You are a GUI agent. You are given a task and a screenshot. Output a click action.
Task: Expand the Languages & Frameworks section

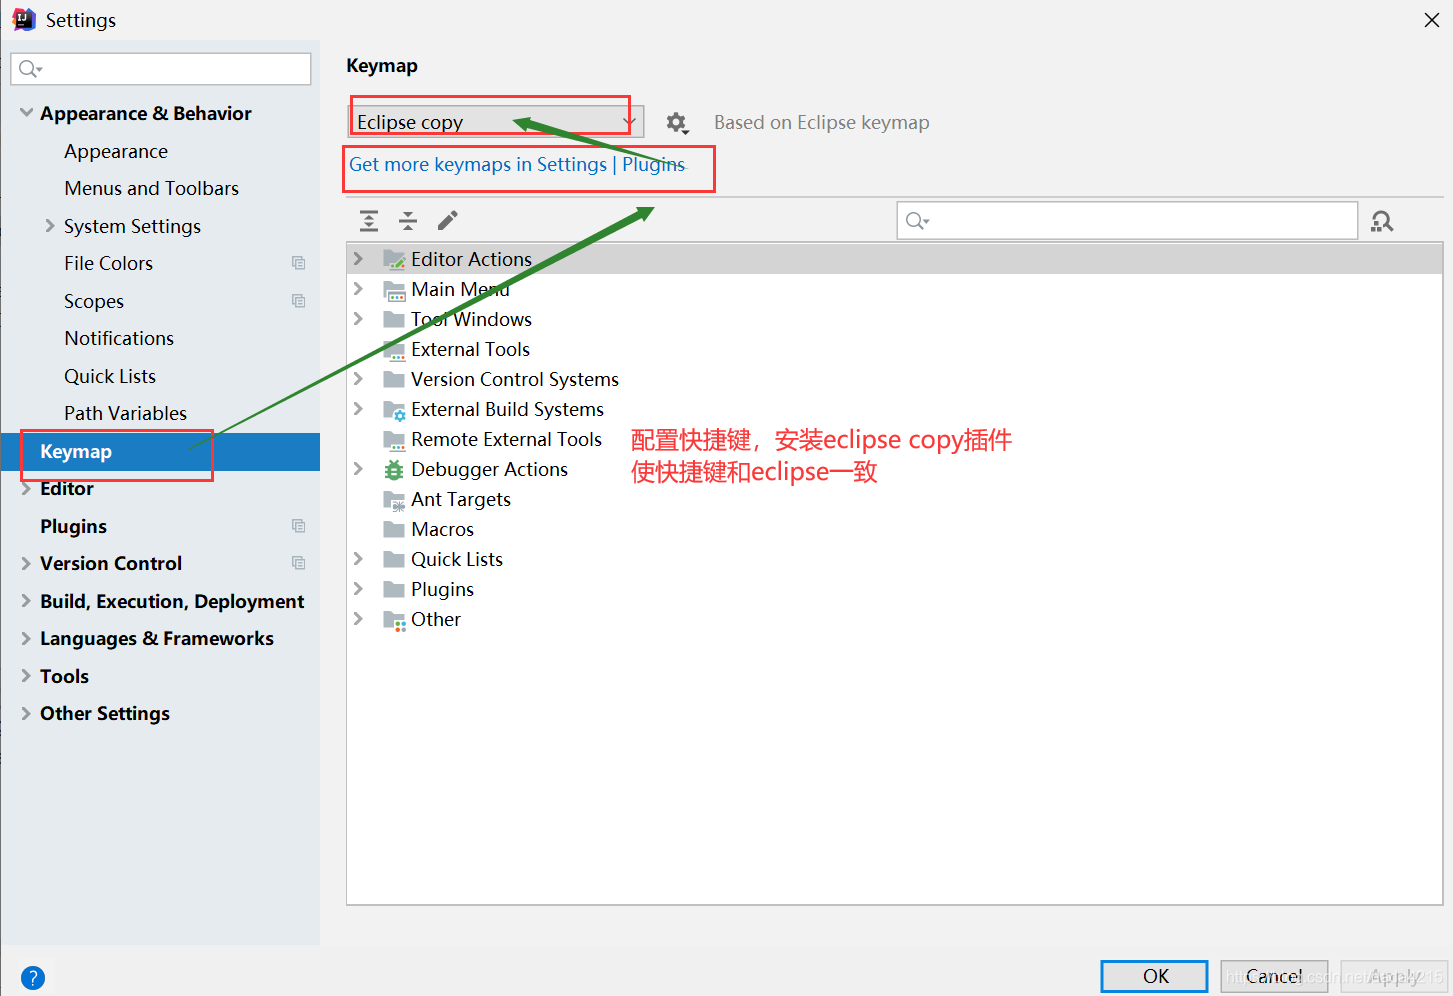pos(26,638)
